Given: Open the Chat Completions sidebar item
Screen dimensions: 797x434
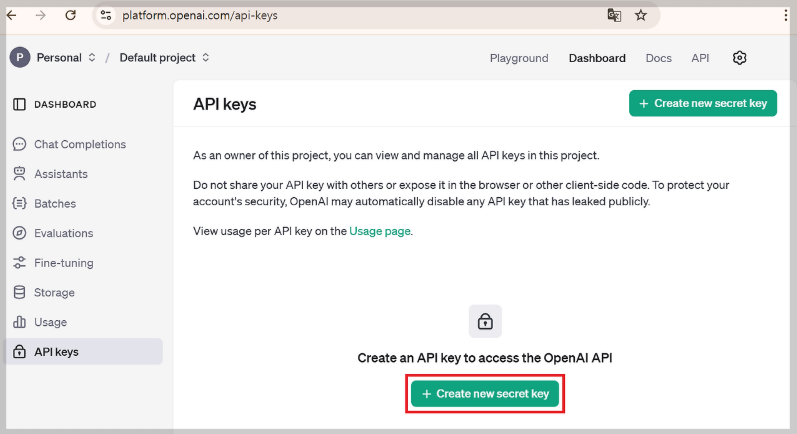Looking at the screenshot, I should (x=80, y=144).
